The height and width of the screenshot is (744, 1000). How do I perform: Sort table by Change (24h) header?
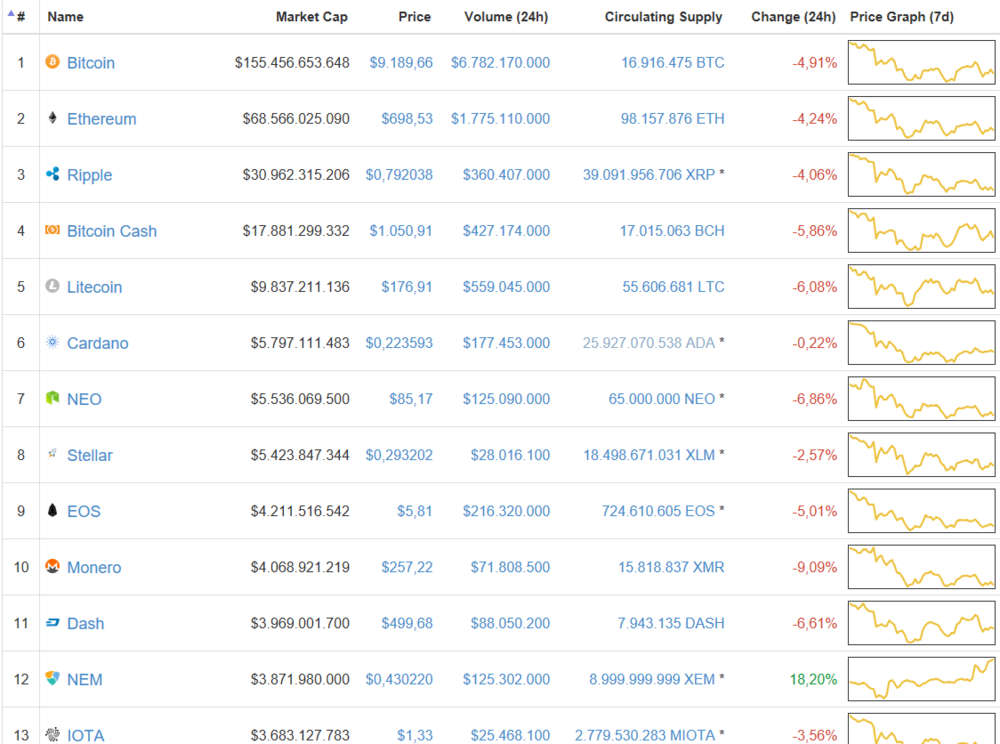[x=793, y=17]
